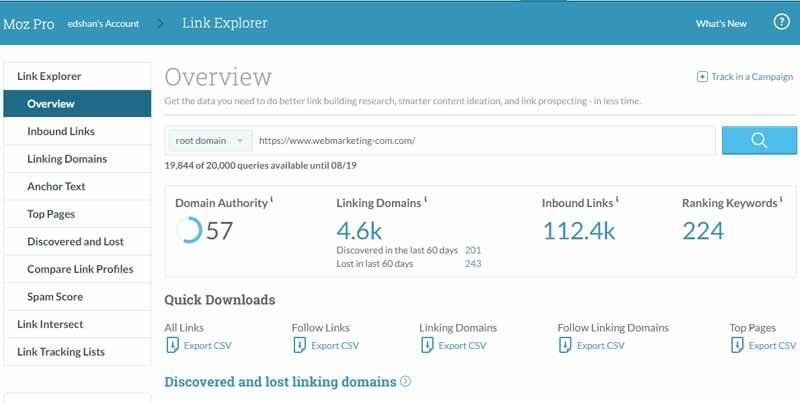This screenshot has width=800, height=402.
Task: Open the root domain dropdown
Action: pos(210,141)
